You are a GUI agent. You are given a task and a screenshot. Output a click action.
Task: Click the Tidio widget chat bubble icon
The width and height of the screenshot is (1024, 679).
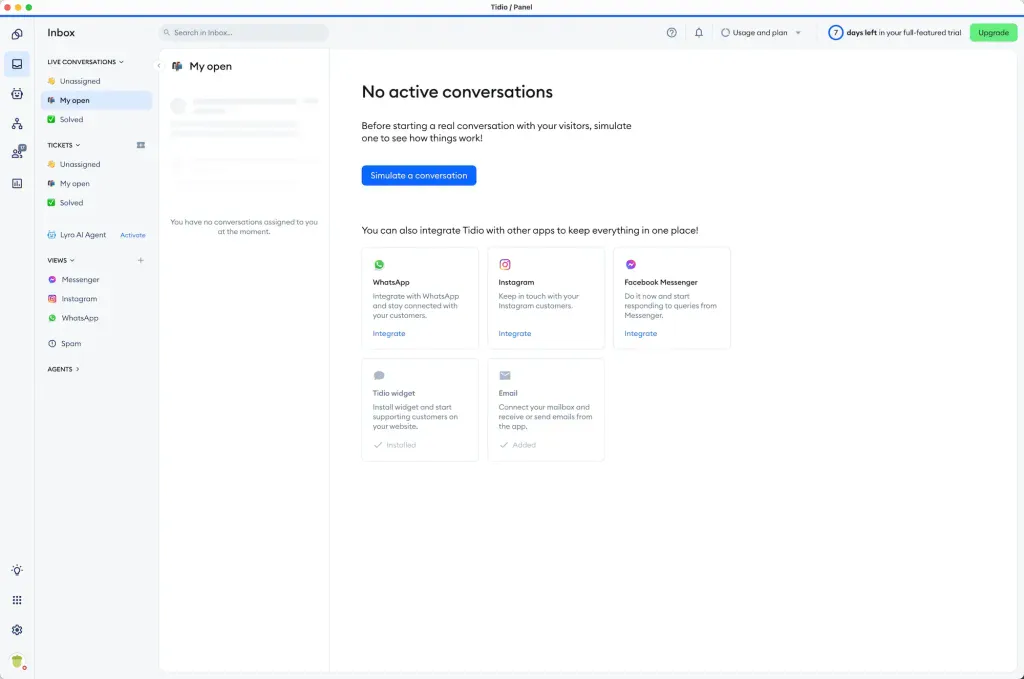379,375
